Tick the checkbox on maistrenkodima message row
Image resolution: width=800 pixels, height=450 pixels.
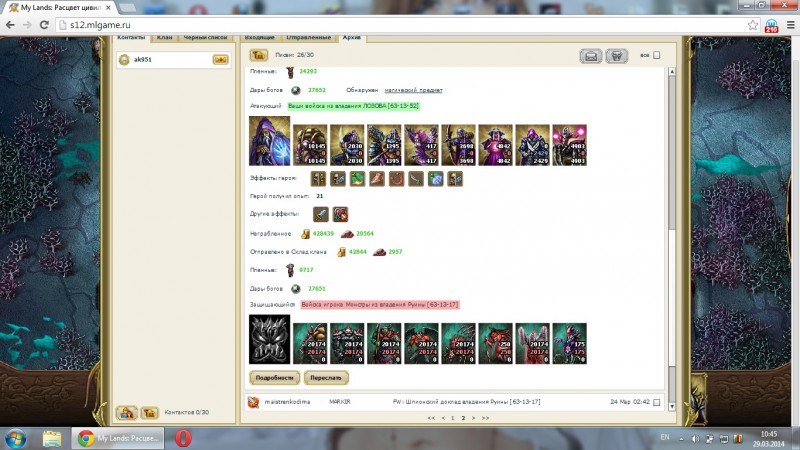[657, 403]
